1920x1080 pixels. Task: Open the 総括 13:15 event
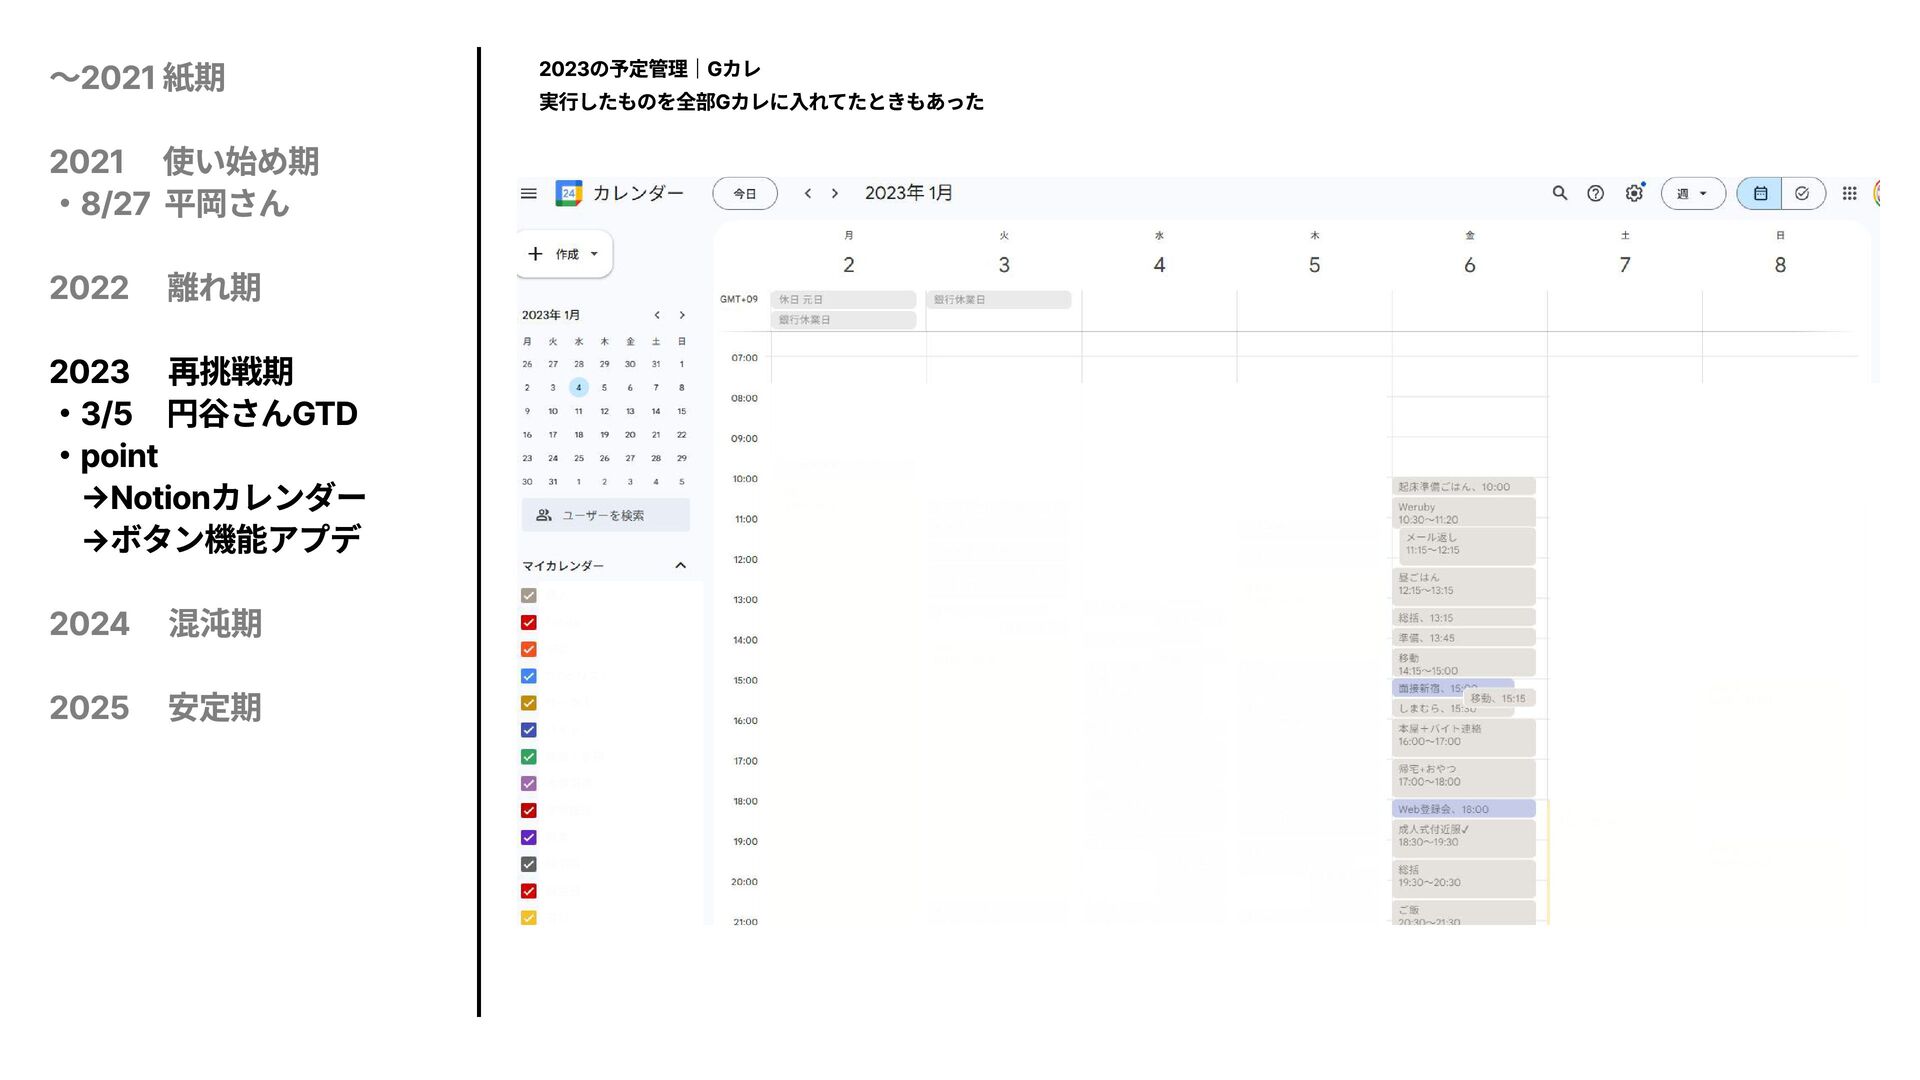(x=1463, y=618)
